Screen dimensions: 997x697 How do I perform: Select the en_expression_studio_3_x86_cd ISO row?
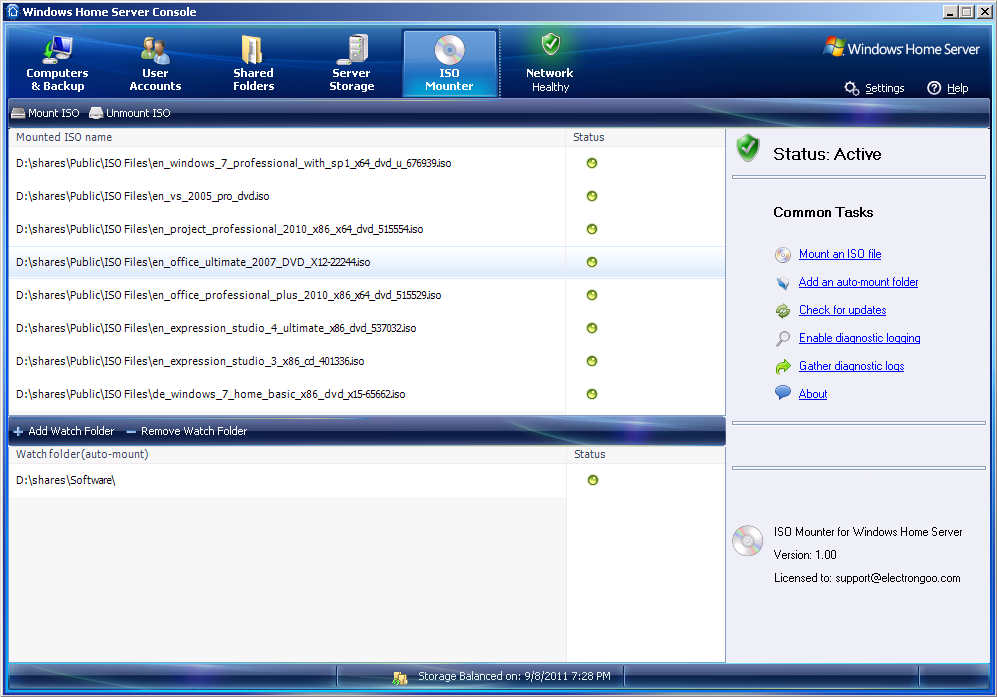coord(366,361)
